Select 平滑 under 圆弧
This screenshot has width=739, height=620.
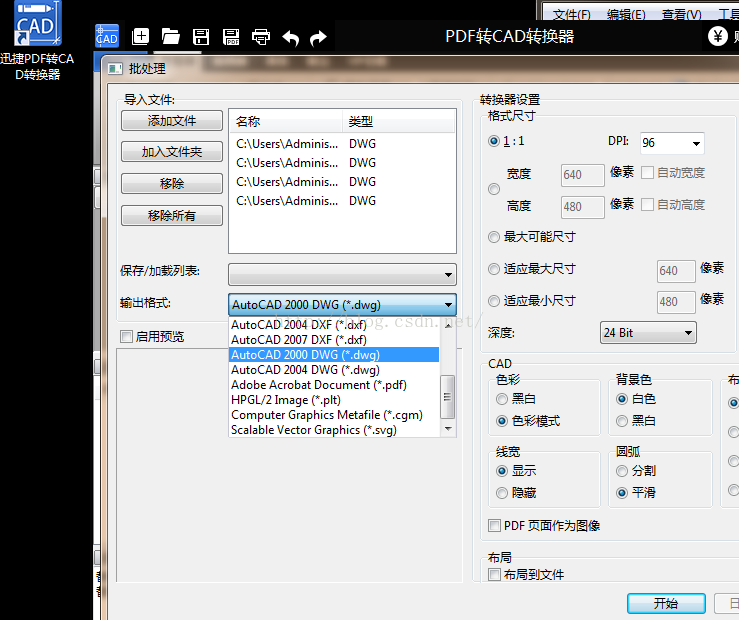(622, 493)
